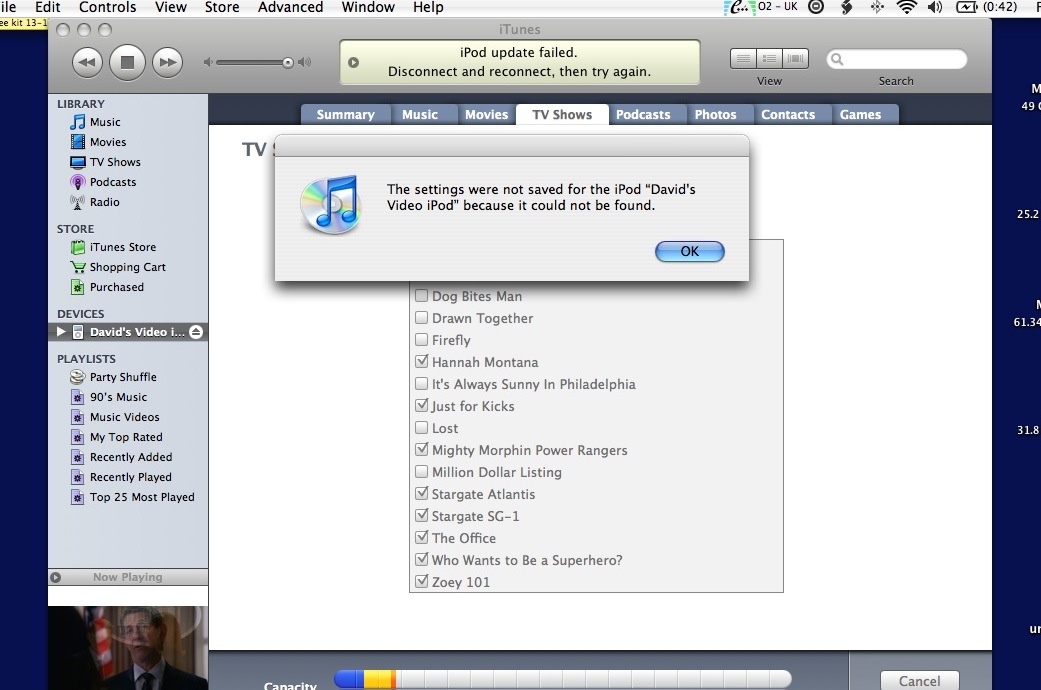
Task: Uncheck the Hannah Montana checkbox
Action: coord(421,361)
